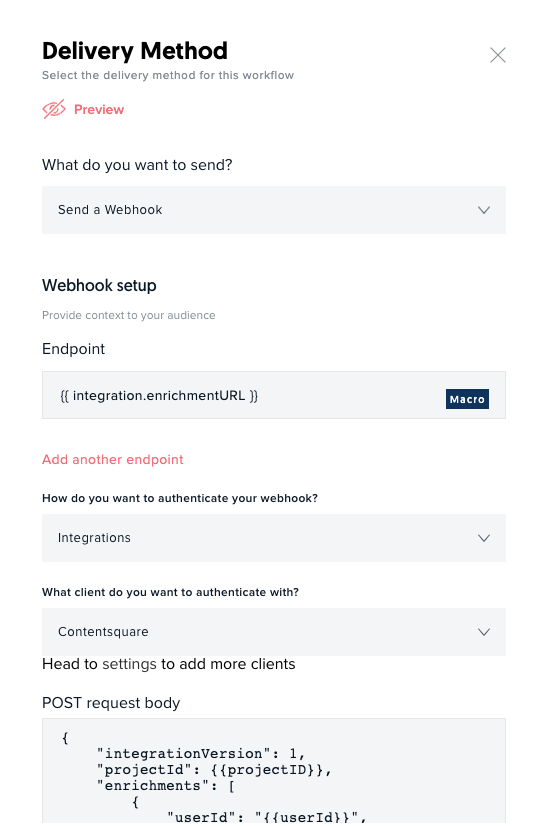Open the Preview link text
This screenshot has height=826, width=547.
[x=99, y=110]
